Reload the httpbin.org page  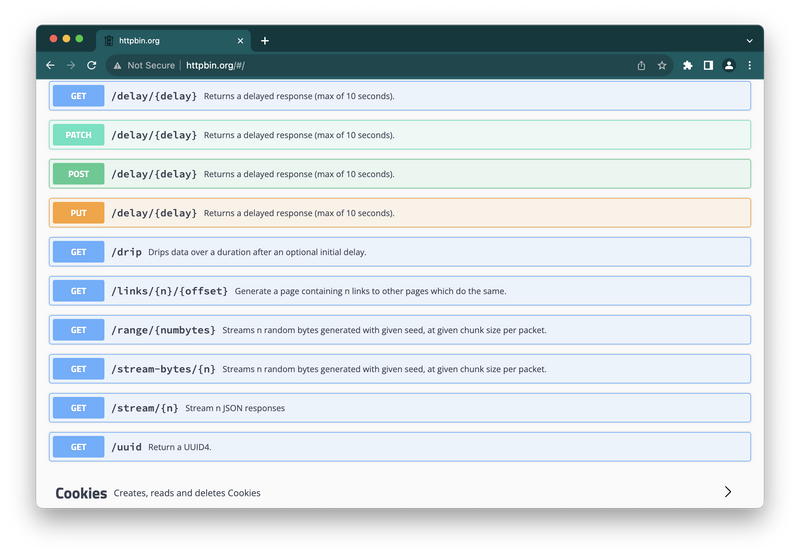(92, 65)
